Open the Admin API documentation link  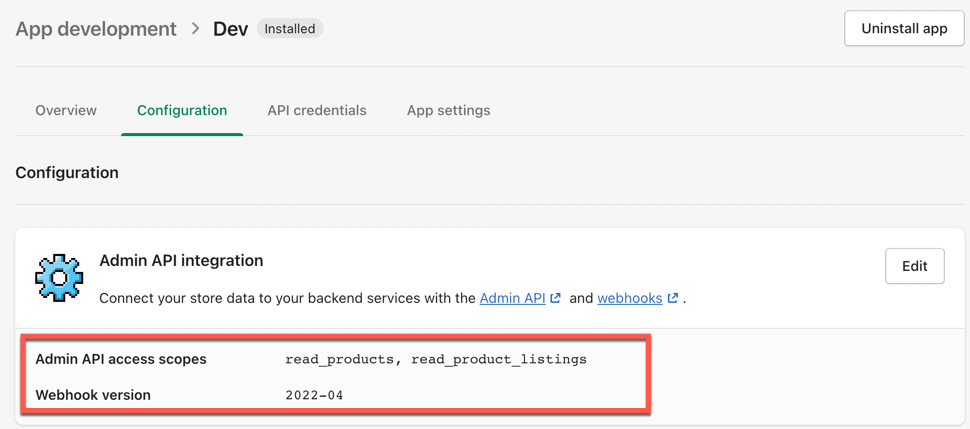(512, 298)
